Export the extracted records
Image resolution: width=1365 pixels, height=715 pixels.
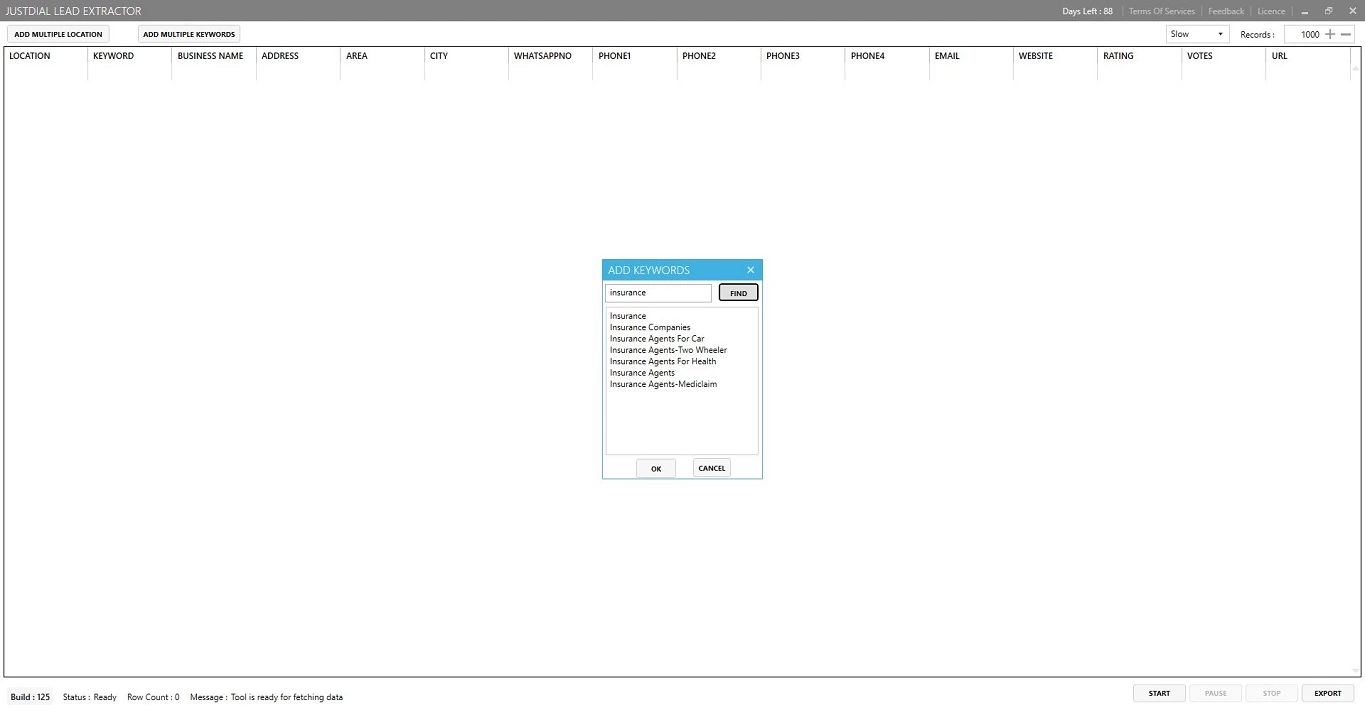point(1327,693)
